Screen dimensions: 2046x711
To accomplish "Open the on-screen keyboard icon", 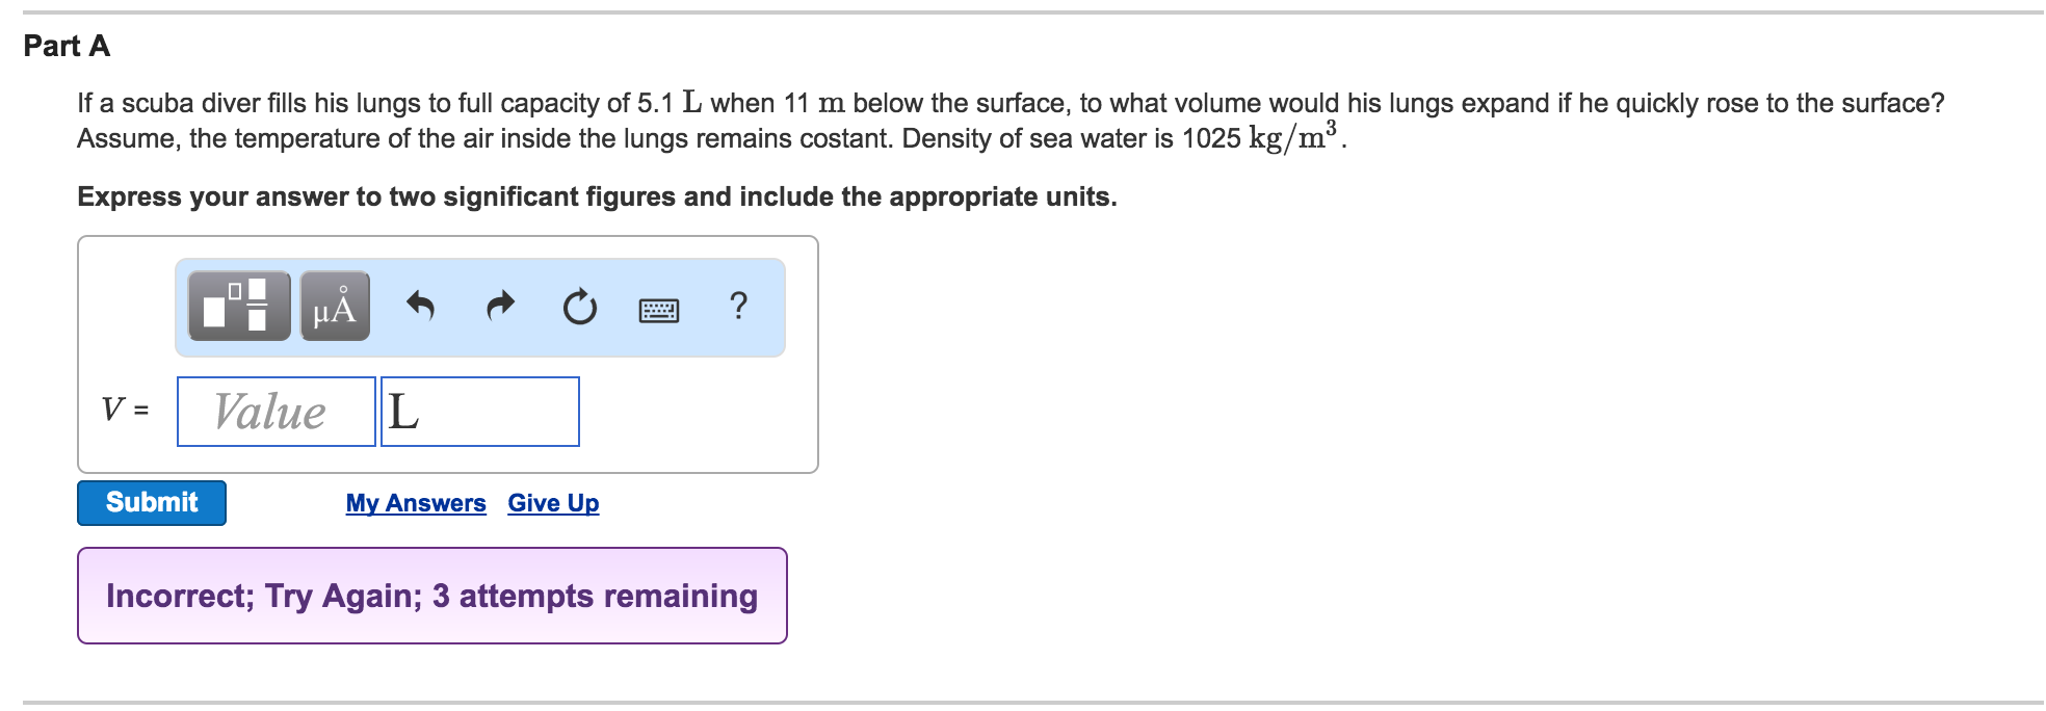I will coord(660,309).
